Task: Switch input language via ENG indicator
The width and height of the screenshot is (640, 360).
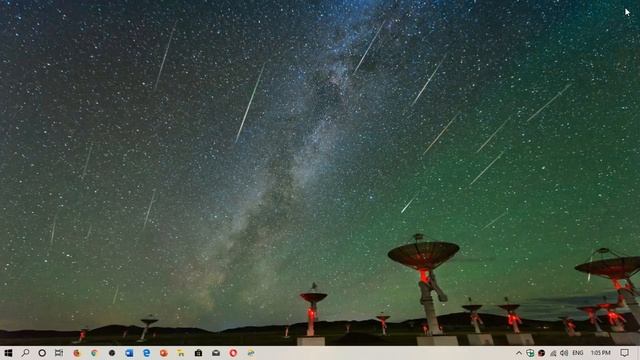Action: (x=578, y=353)
